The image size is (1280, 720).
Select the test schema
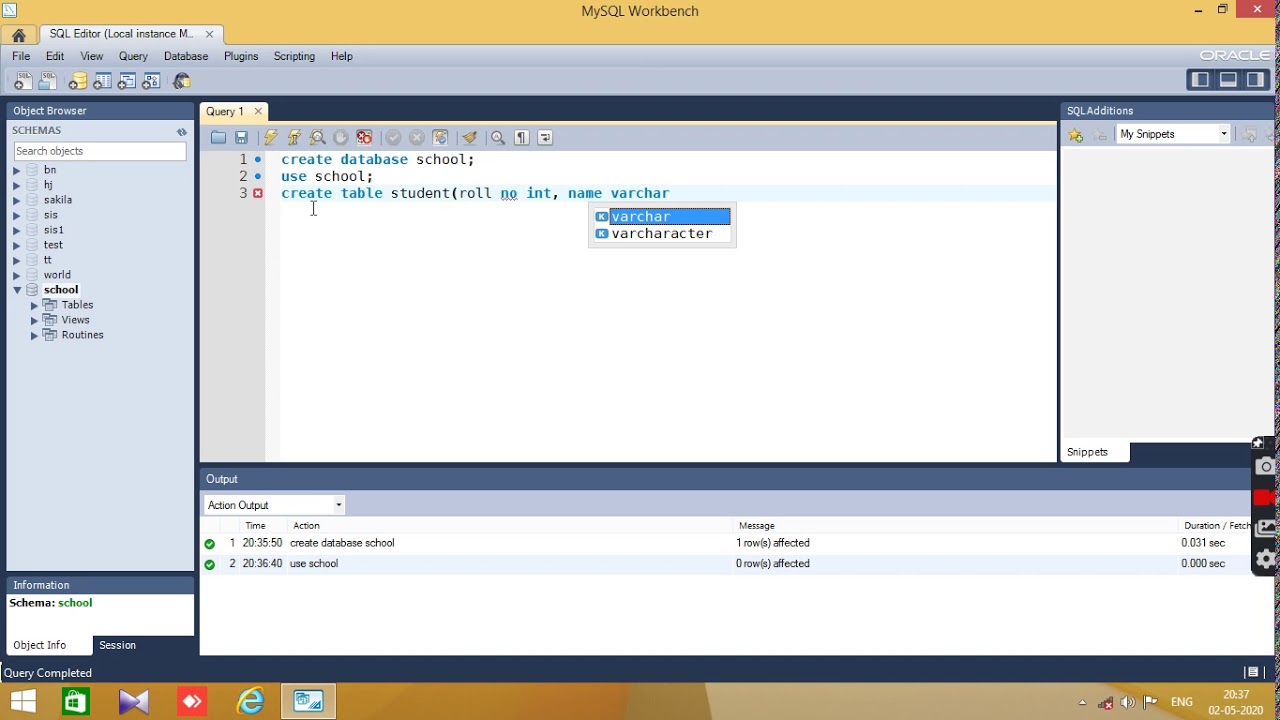53,245
